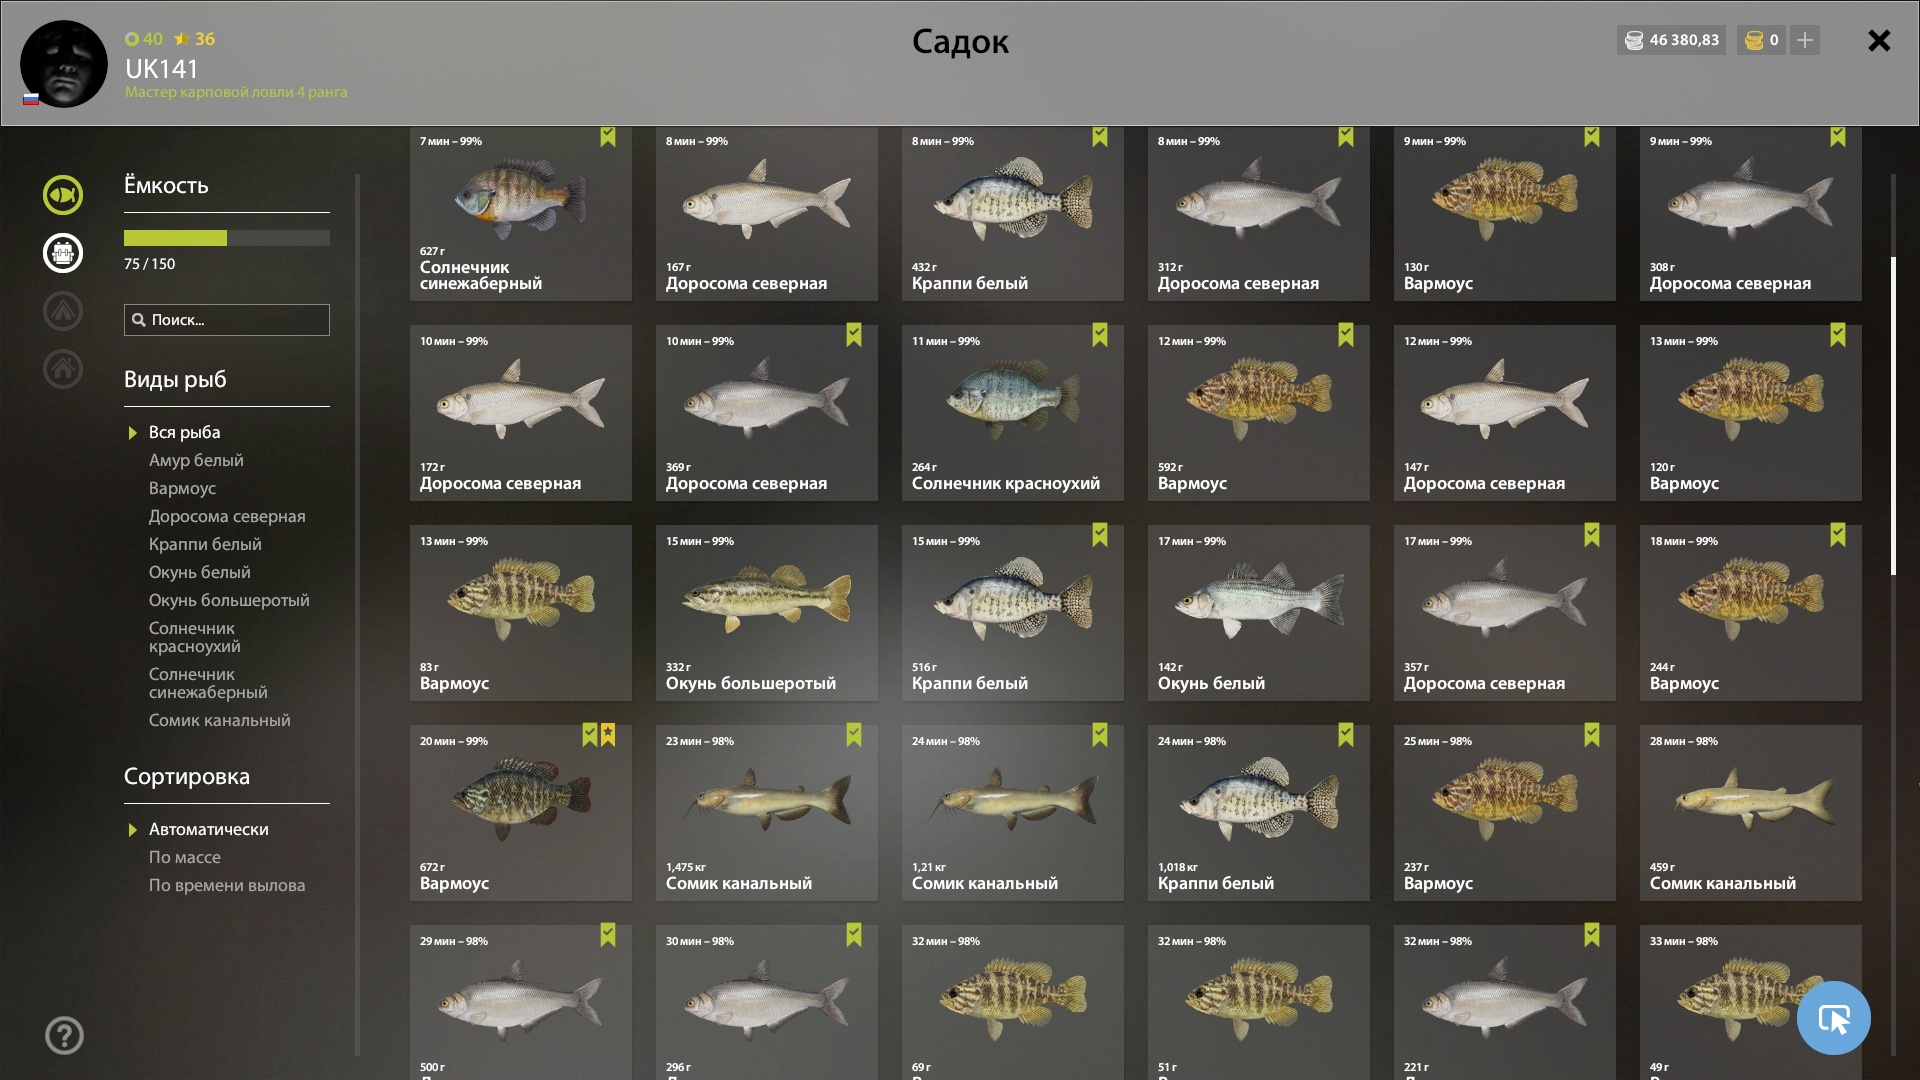Click the silver coins balance icon
Viewport: 1920px width, 1080px height.
pos(1634,40)
